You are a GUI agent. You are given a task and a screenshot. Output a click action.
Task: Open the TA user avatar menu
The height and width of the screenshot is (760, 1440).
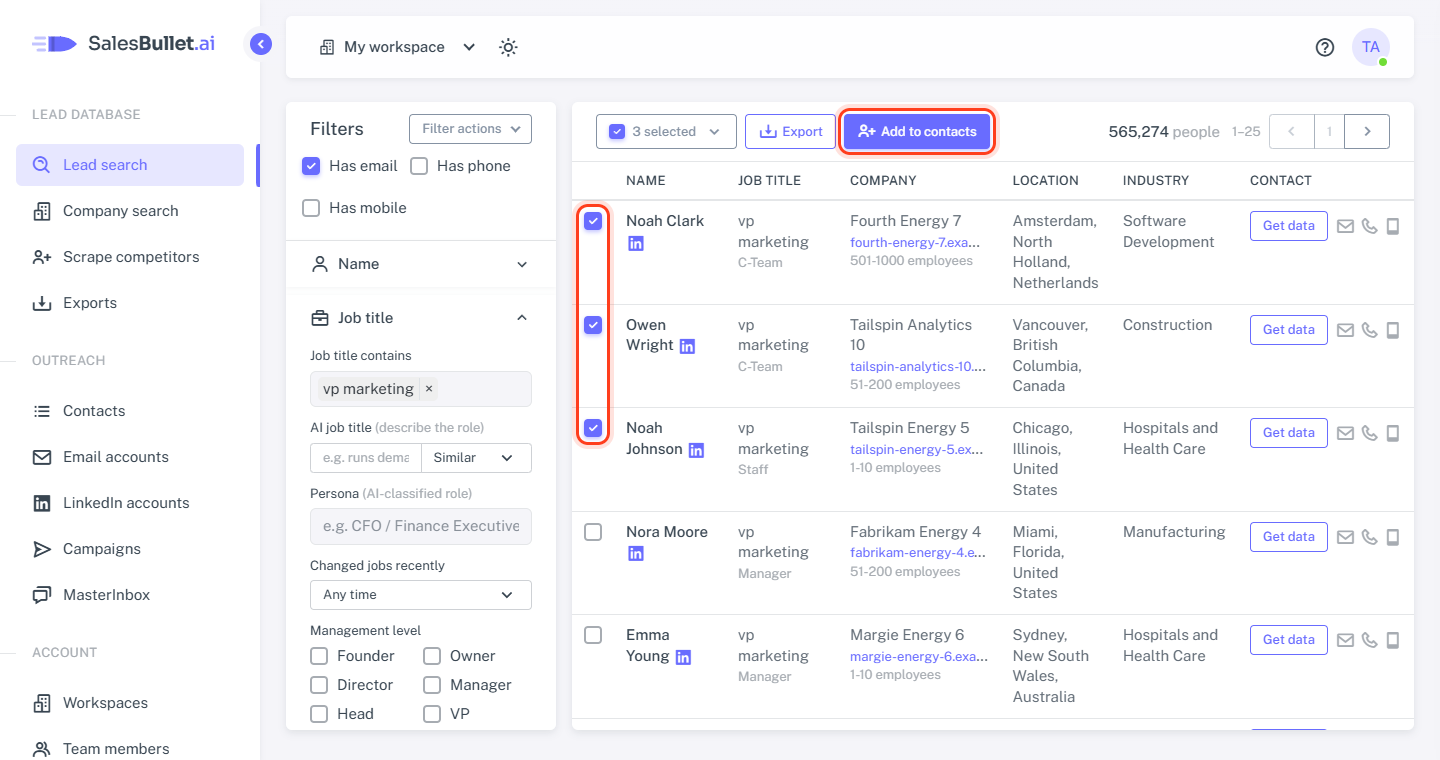(1370, 47)
